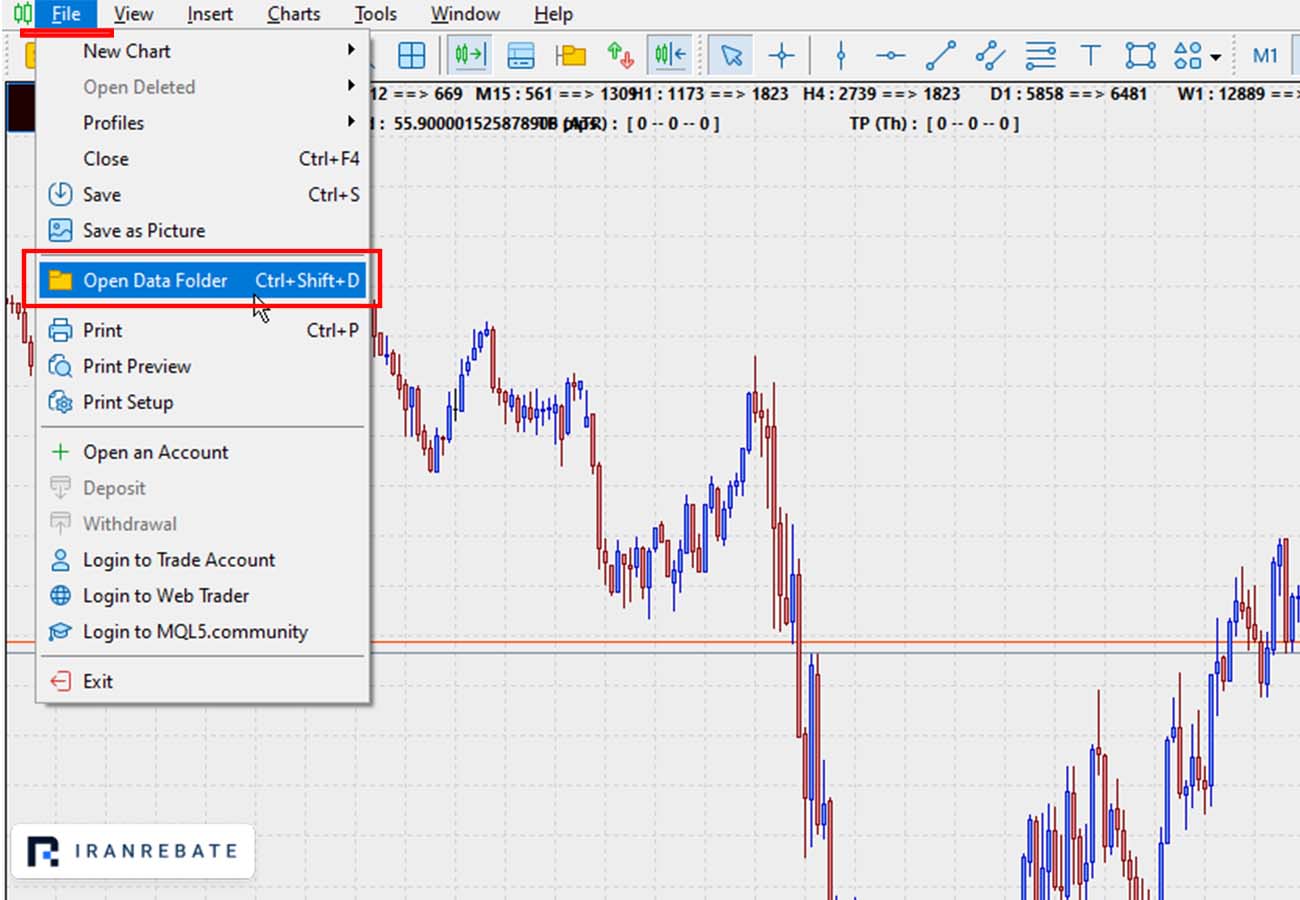Click the 'TP (Th) : [ 0 -- 0 -- 0 ]' label
Viewport: 1300px width, 900px height.
click(934, 124)
